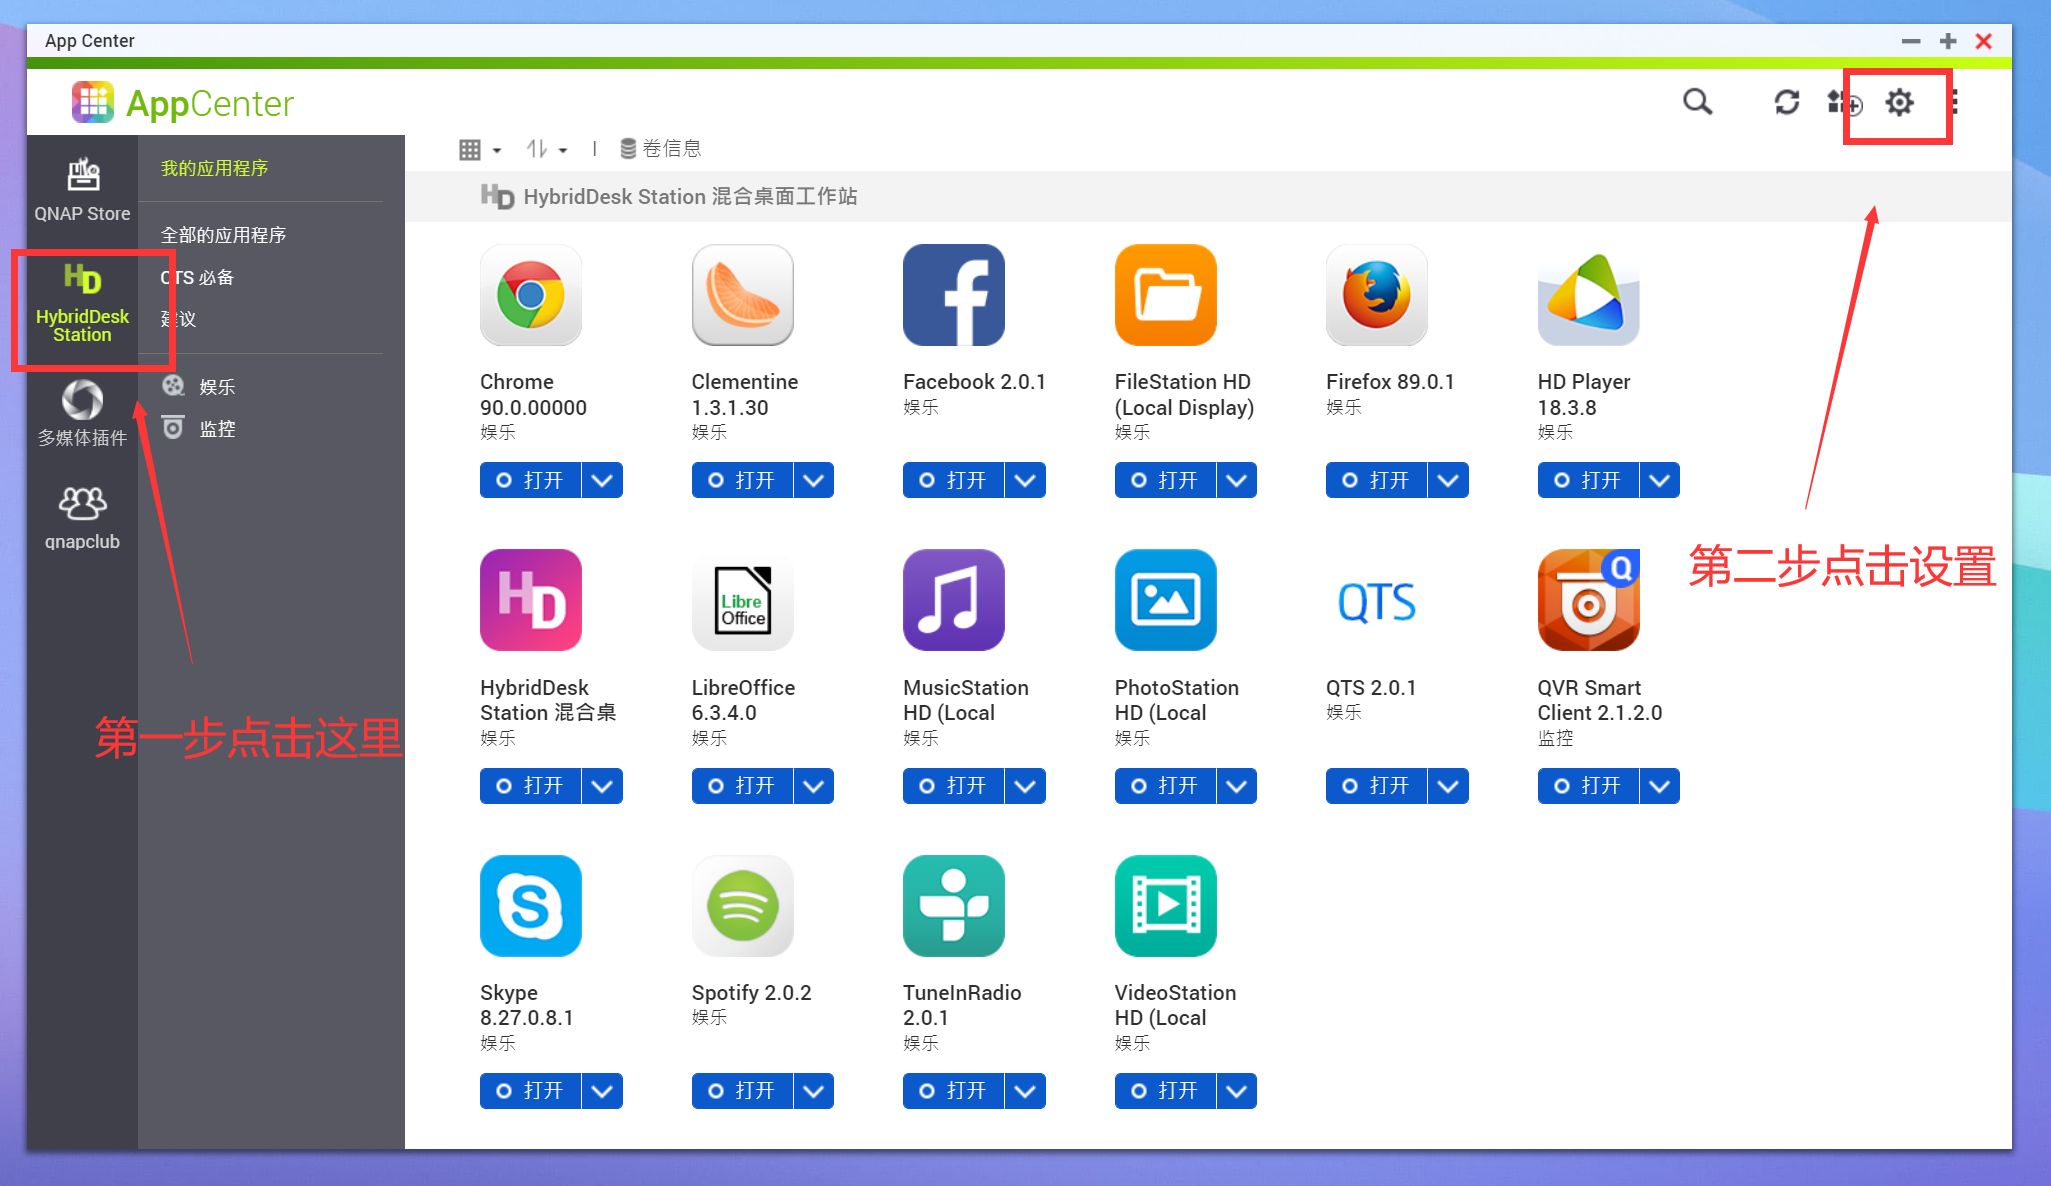The width and height of the screenshot is (2051, 1186).
Task: Select 娱乐 category
Action: coord(199,387)
